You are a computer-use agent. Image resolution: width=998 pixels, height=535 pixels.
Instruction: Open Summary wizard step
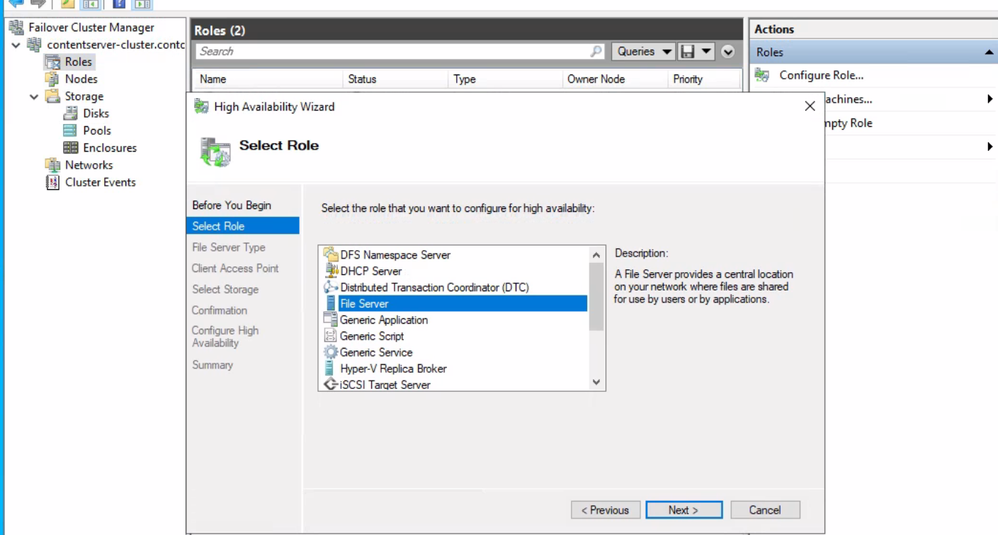(x=213, y=365)
